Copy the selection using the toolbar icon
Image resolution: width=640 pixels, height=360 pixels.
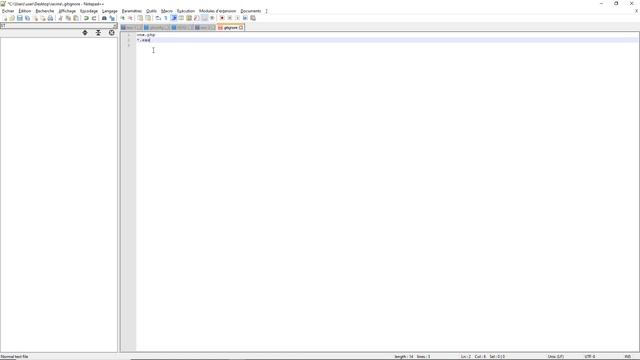[68, 18]
